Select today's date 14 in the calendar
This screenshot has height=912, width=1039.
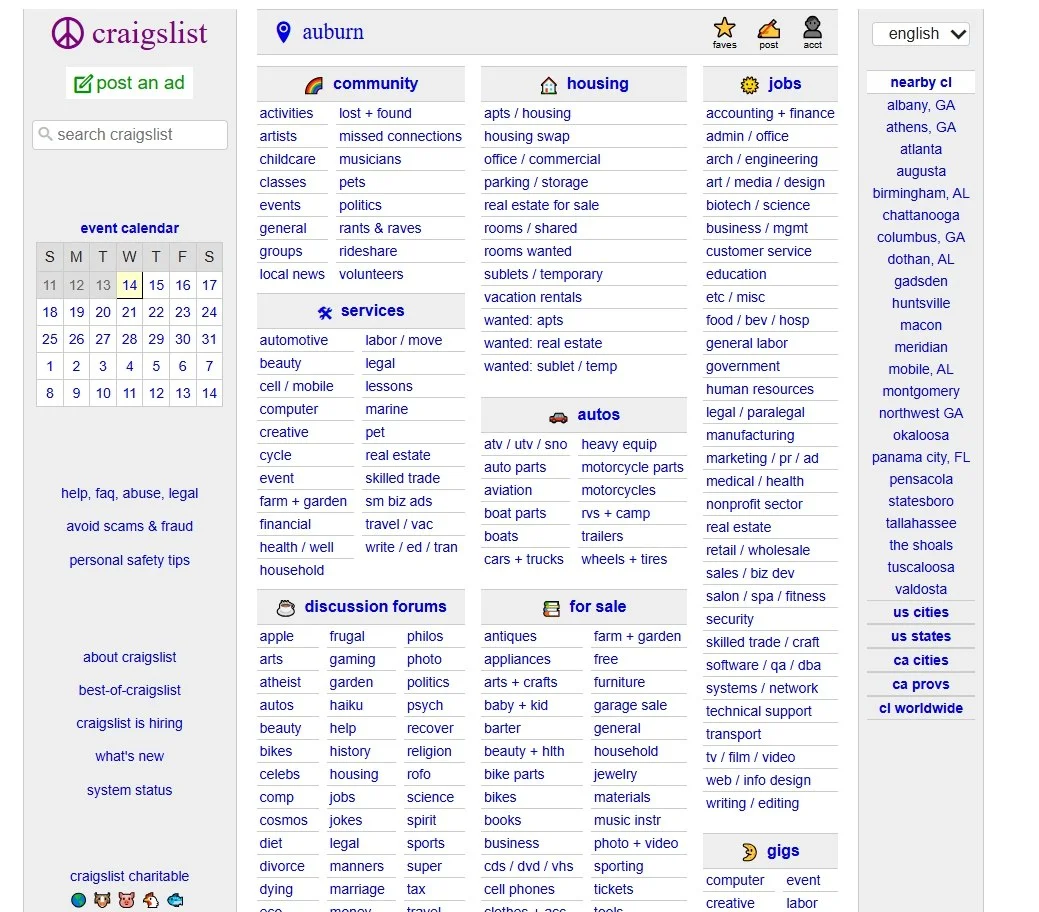(x=129, y=285)
